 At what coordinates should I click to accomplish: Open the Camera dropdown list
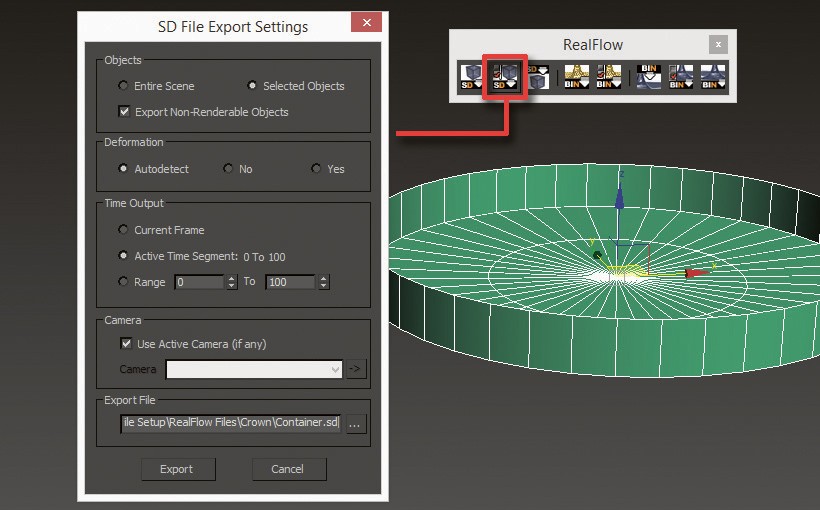click(x=254, y=369)
